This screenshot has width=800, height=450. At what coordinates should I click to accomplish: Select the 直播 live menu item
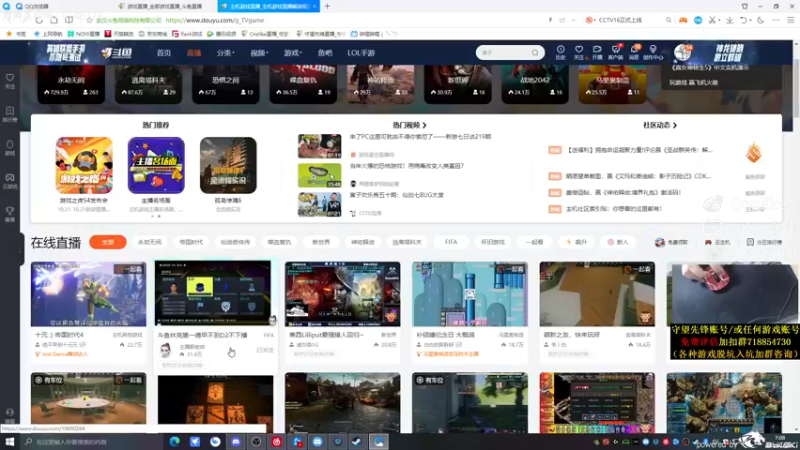(x=194, y=53)
